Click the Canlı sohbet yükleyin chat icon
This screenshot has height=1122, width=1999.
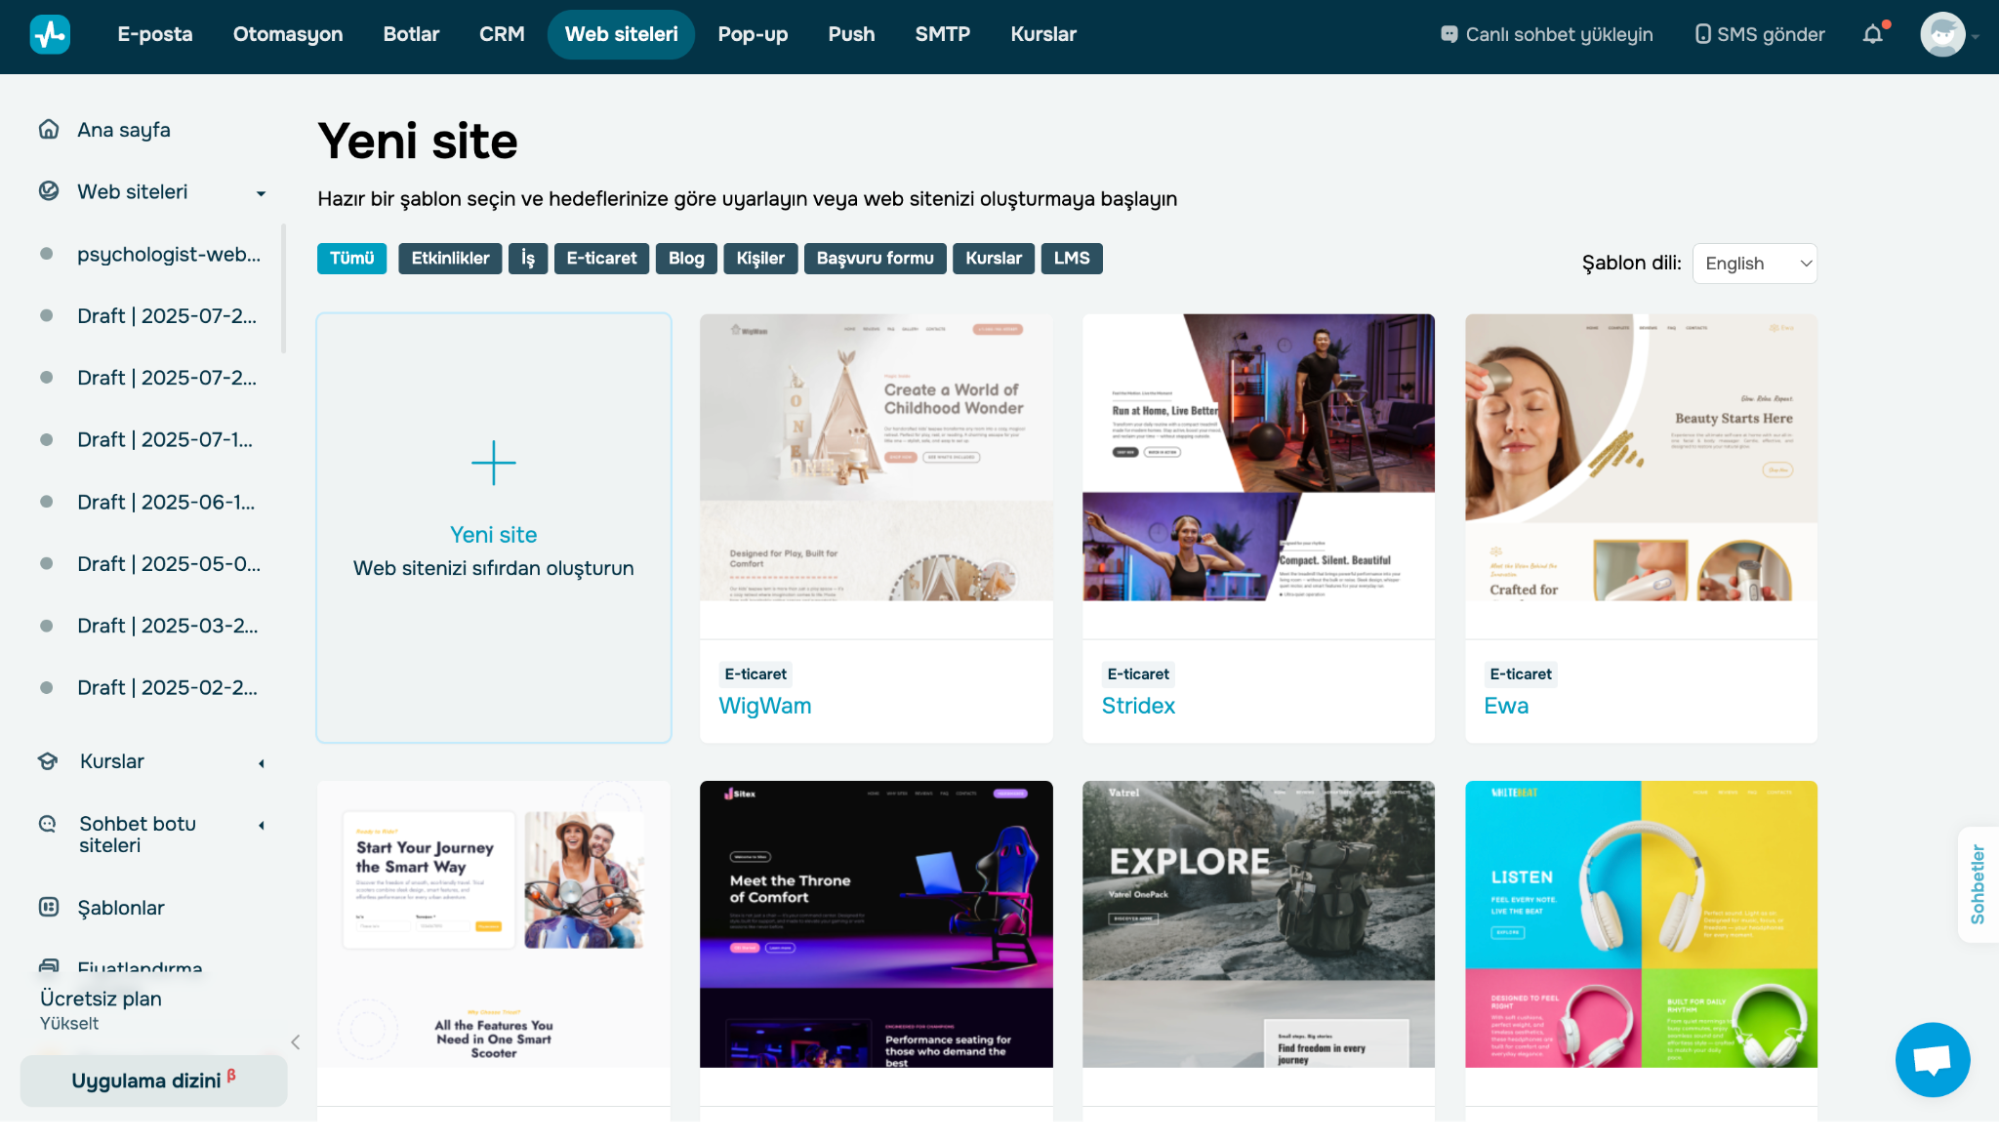(x=1447, y=33)
